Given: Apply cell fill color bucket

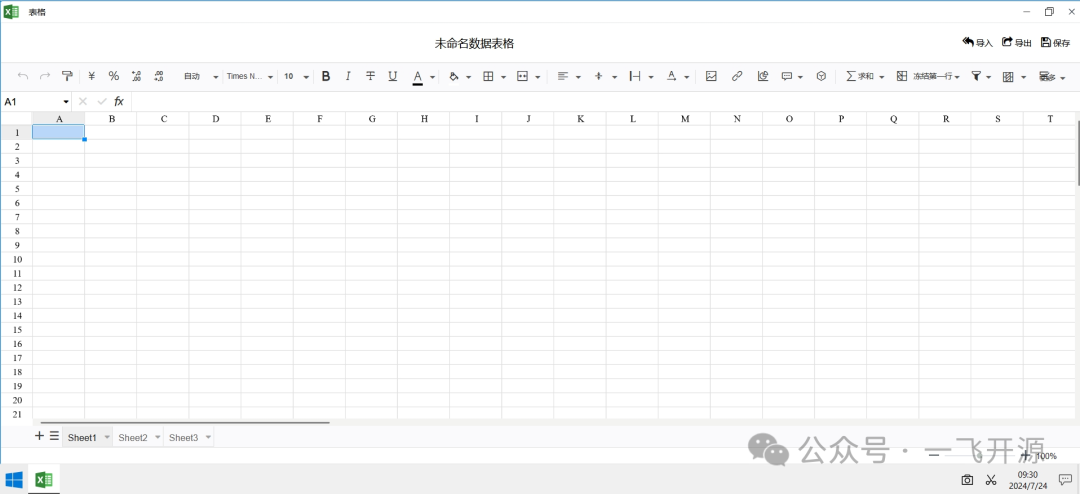Looking at the screenshot, I should [x=453, y=76].
